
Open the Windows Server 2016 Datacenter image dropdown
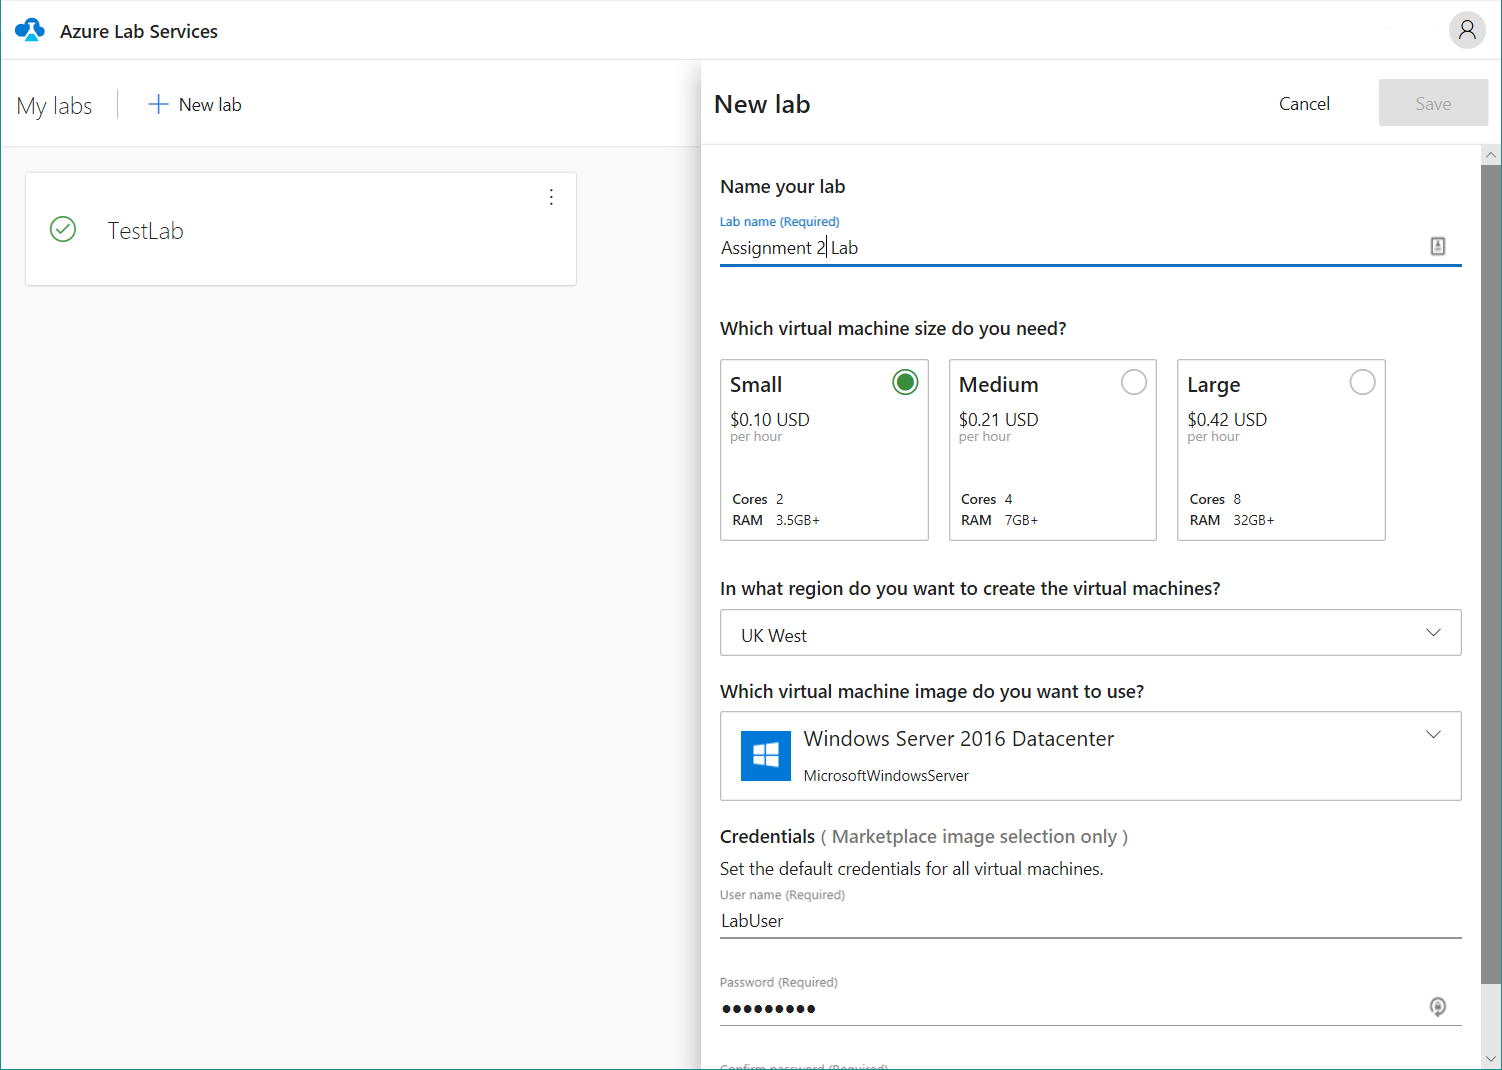1090,756
